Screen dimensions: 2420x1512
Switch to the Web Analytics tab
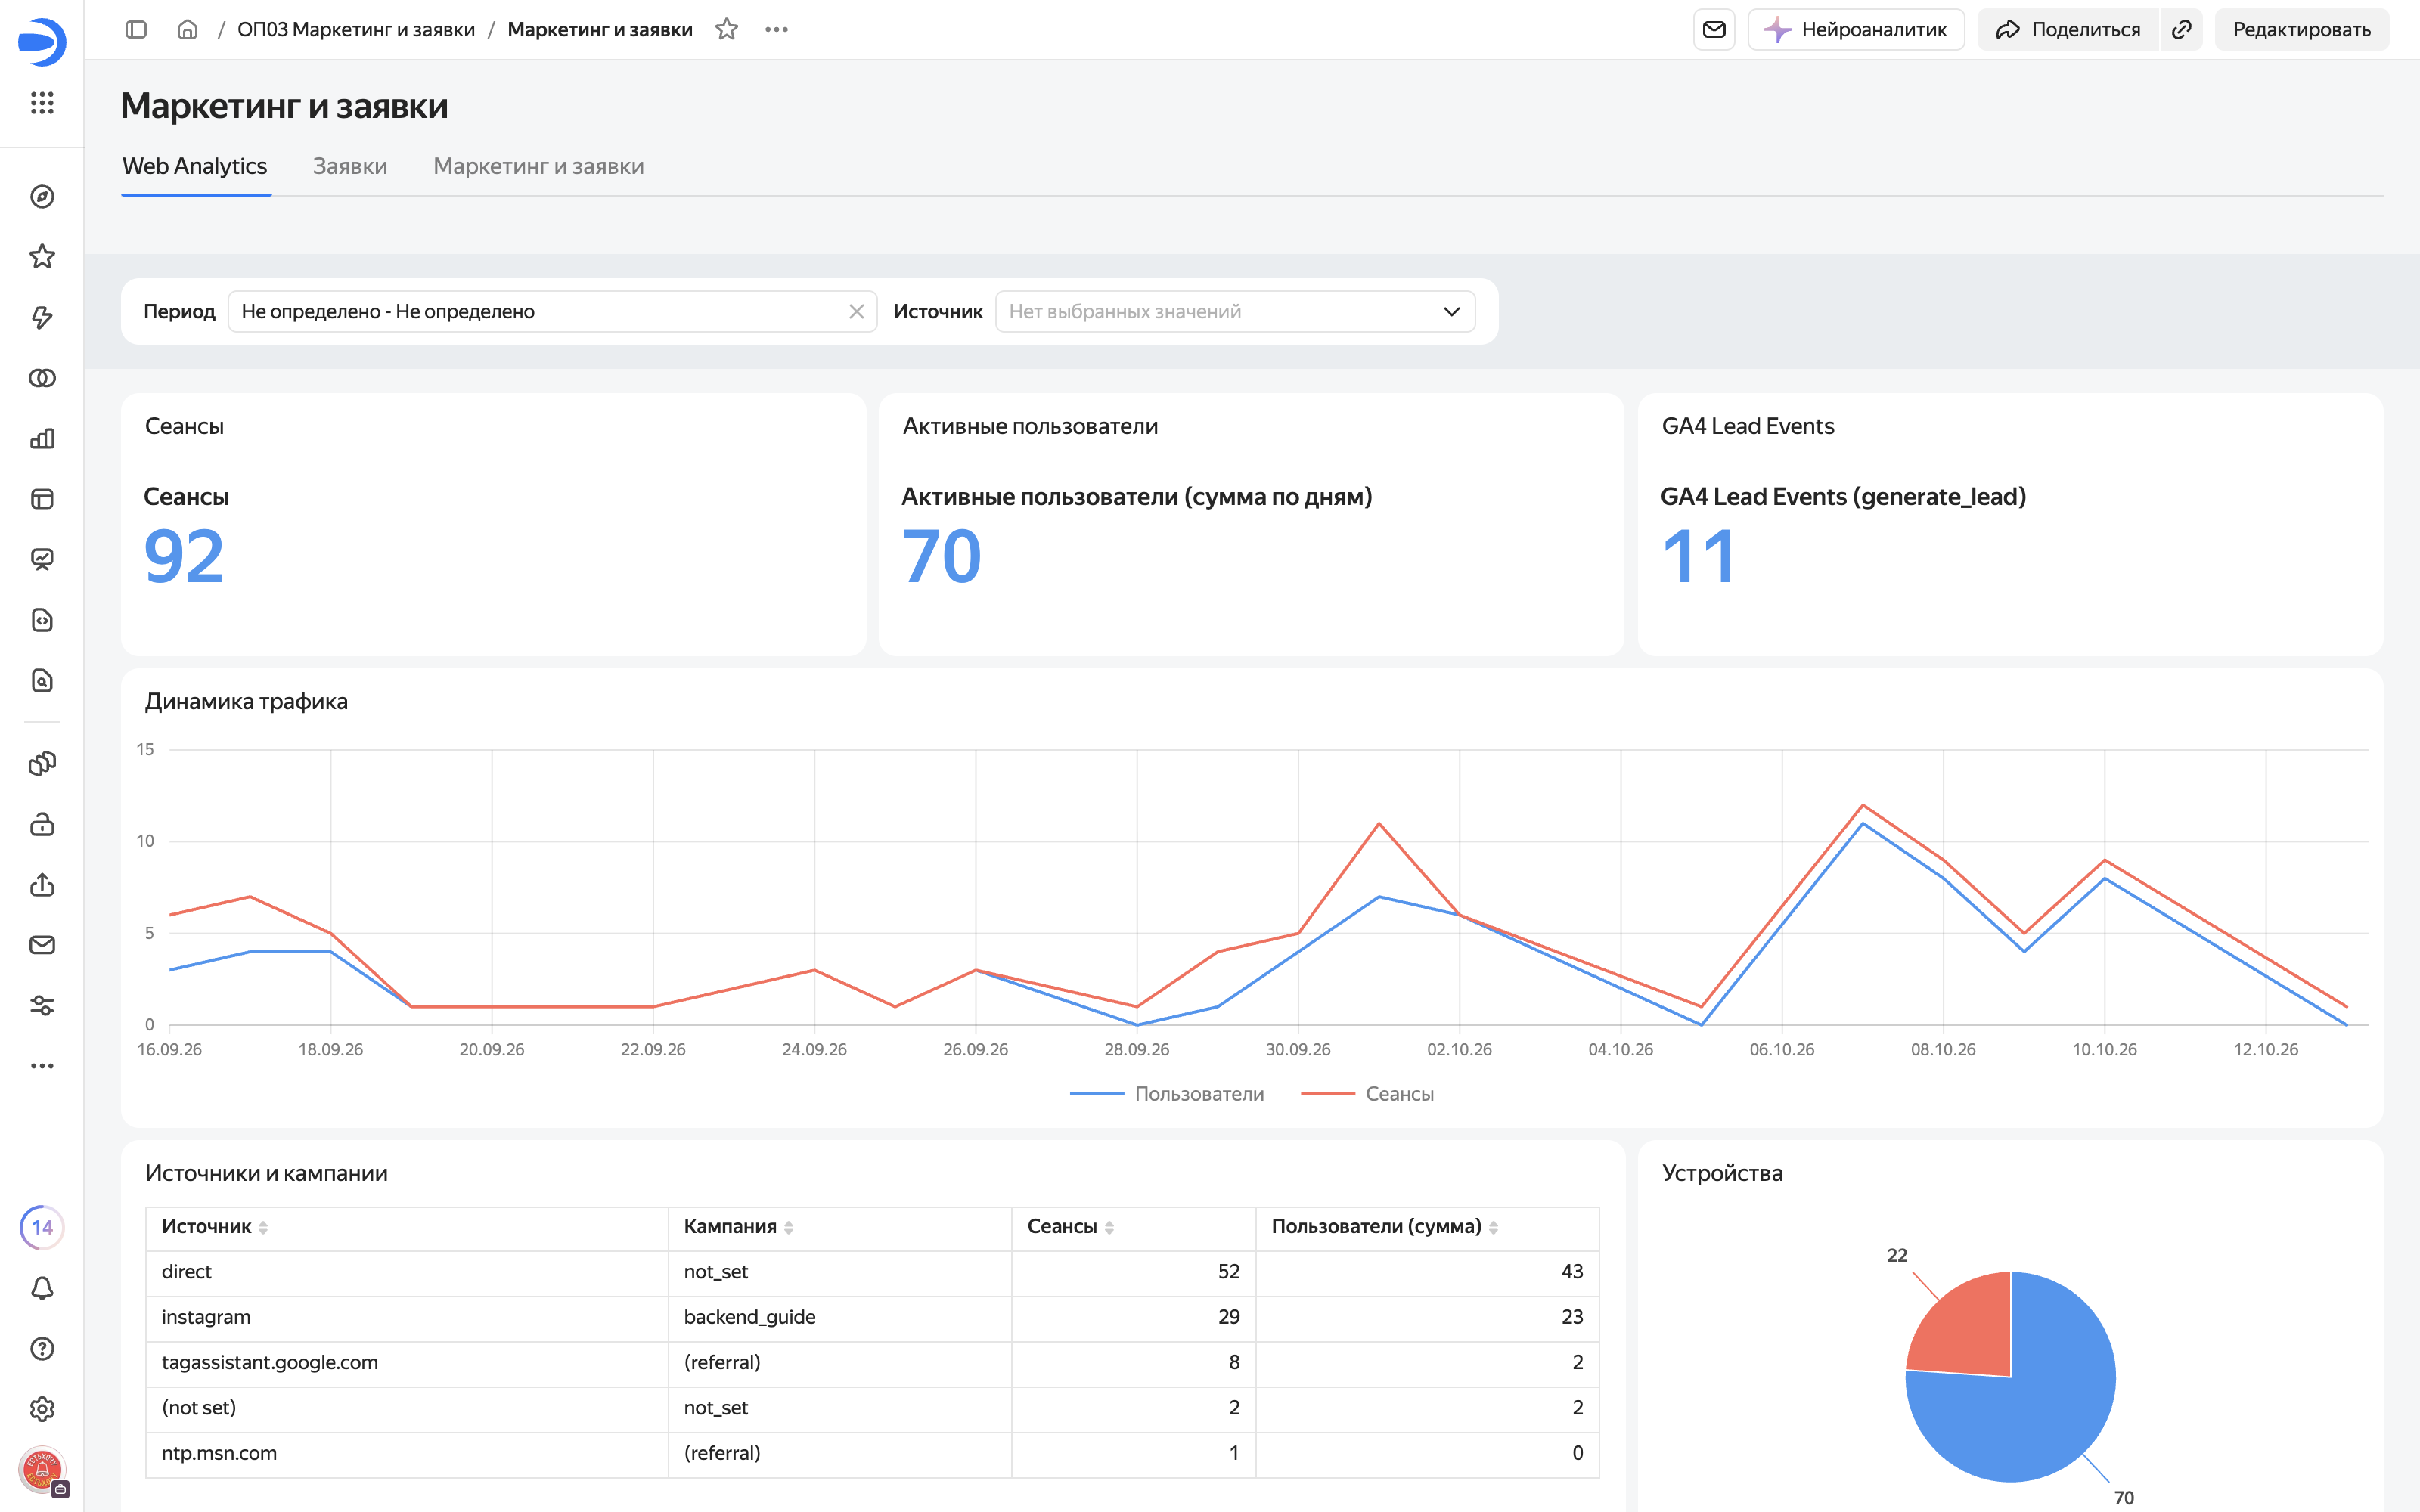click(195, 167)
